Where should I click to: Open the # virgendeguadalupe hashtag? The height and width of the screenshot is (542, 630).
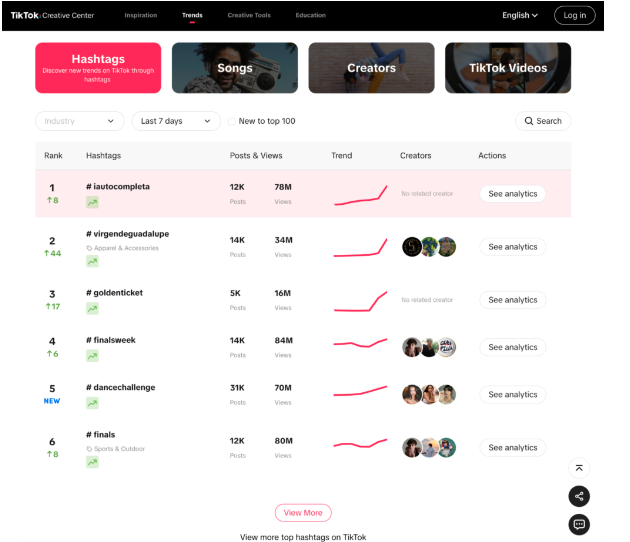pyautogui.click(x=127, y=234)
